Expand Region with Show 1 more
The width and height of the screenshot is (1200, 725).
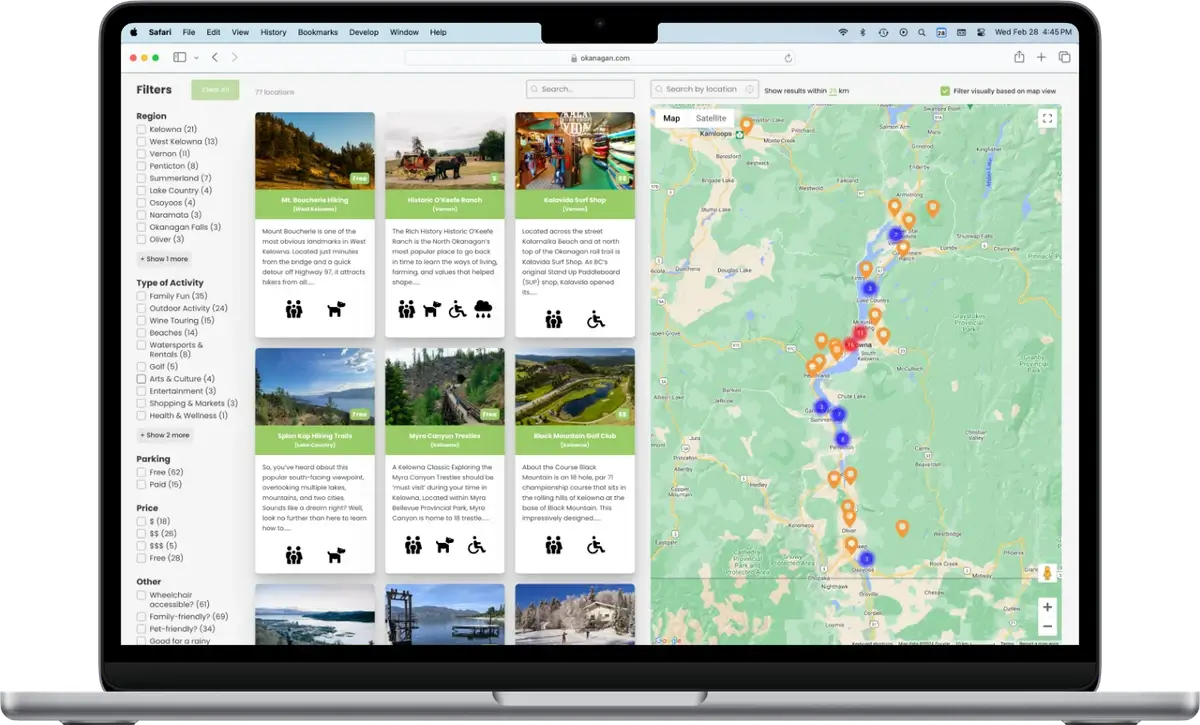coord(164,259)
